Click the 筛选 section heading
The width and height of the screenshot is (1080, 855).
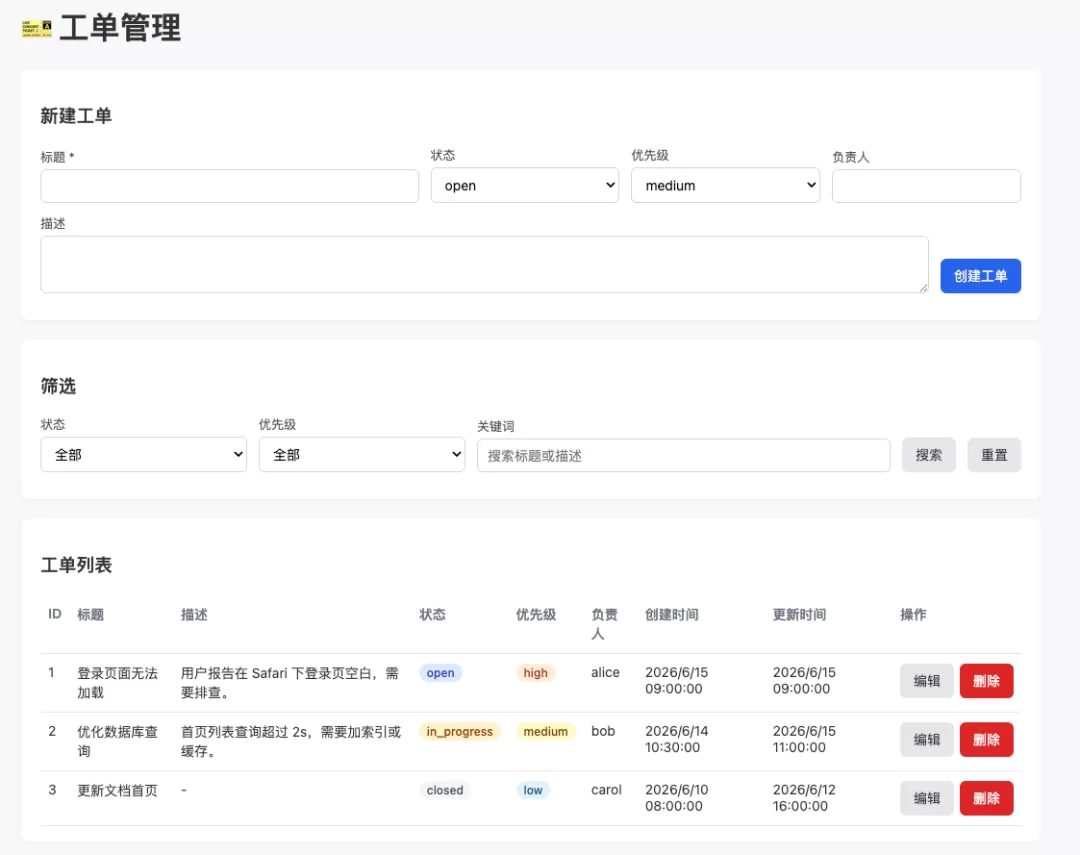pyautogui.click(x=59, y=386)
